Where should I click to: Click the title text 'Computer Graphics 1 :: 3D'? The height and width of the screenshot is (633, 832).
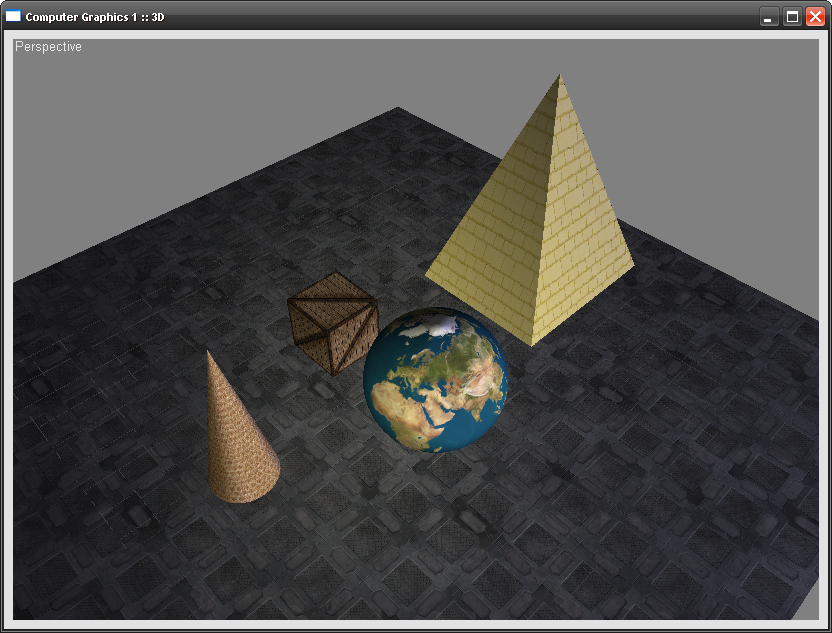tap(95, 17)
